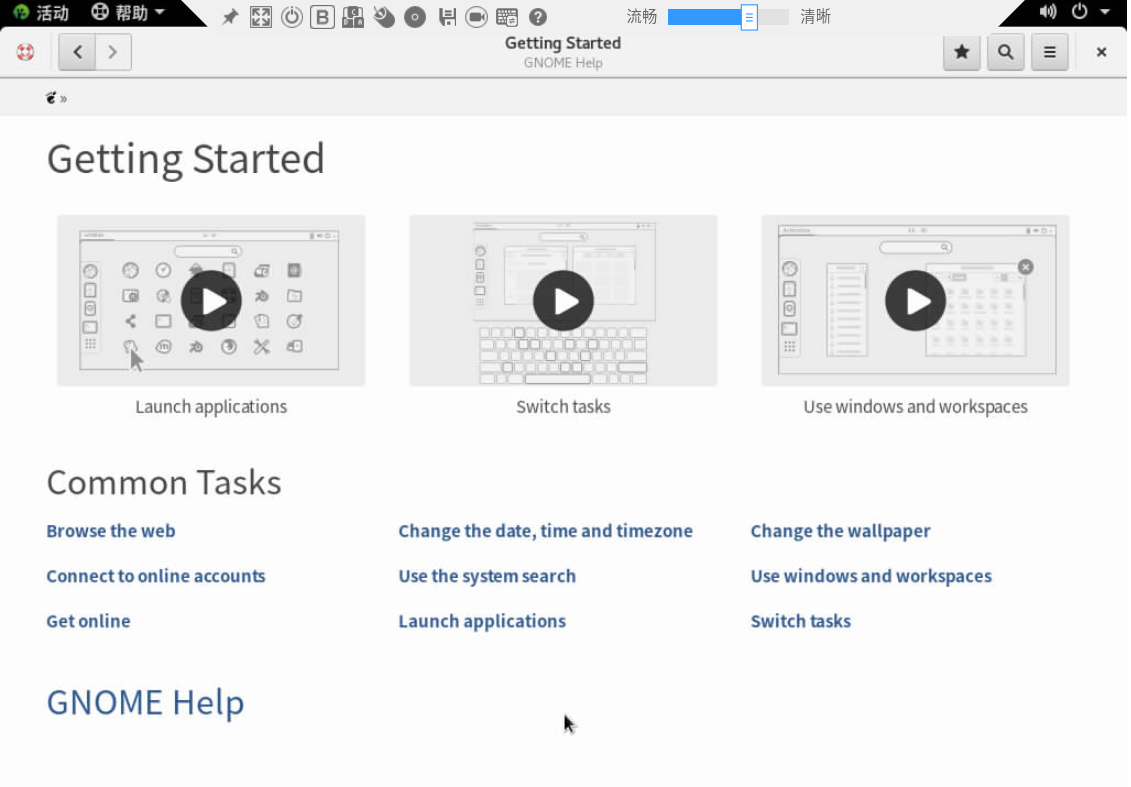Click the volume speaker icon
The height and width of the screenshot is (787, 1131).
(1047, 12)
